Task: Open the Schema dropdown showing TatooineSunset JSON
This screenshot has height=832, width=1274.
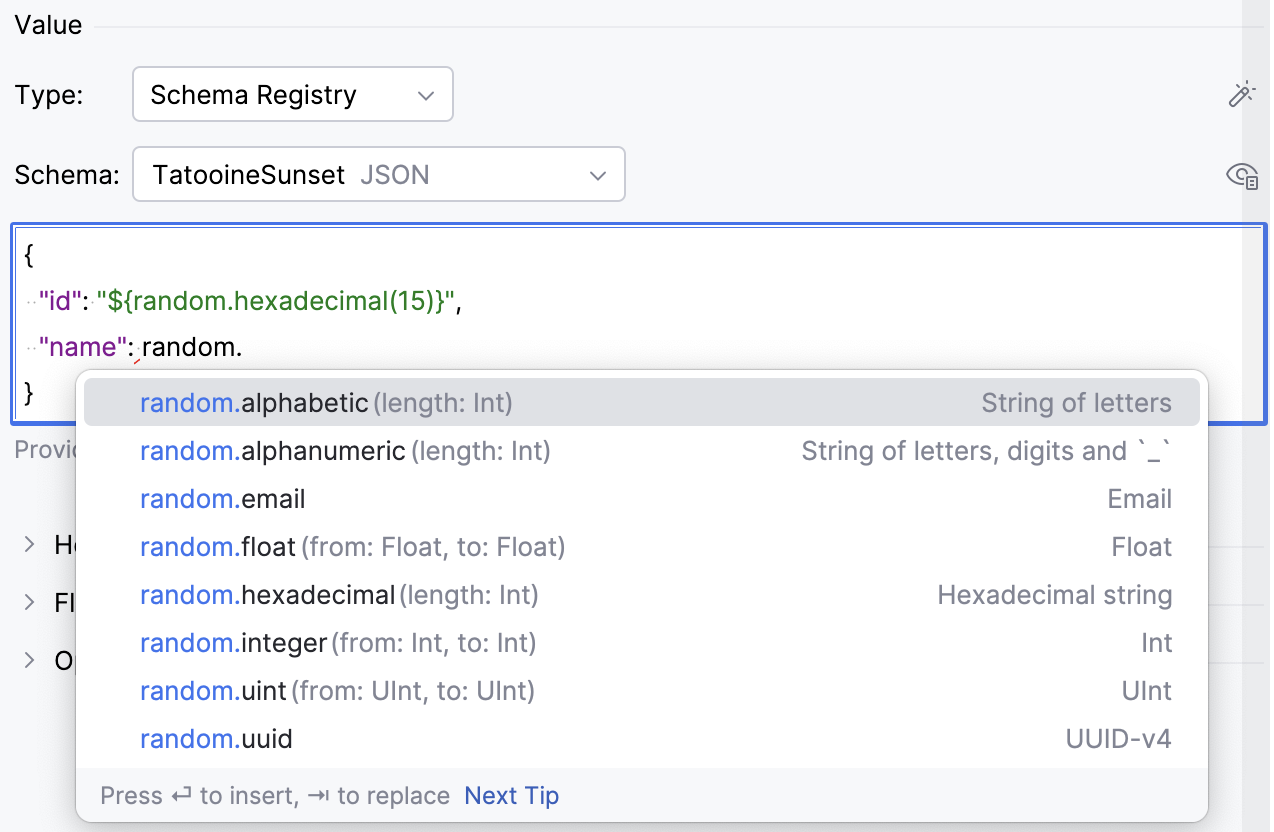Action: (379, 174)
